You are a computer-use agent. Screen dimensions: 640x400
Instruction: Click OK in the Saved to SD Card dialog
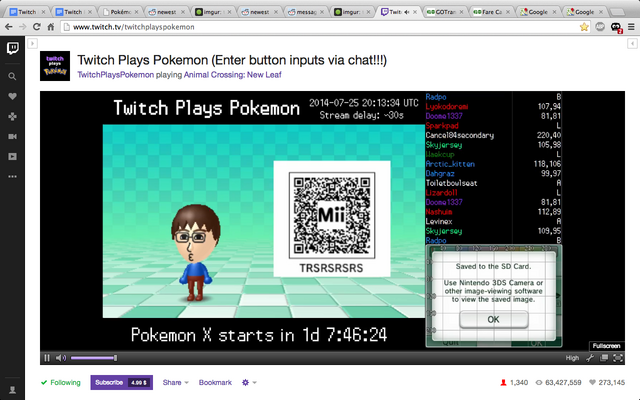[493, 319]
